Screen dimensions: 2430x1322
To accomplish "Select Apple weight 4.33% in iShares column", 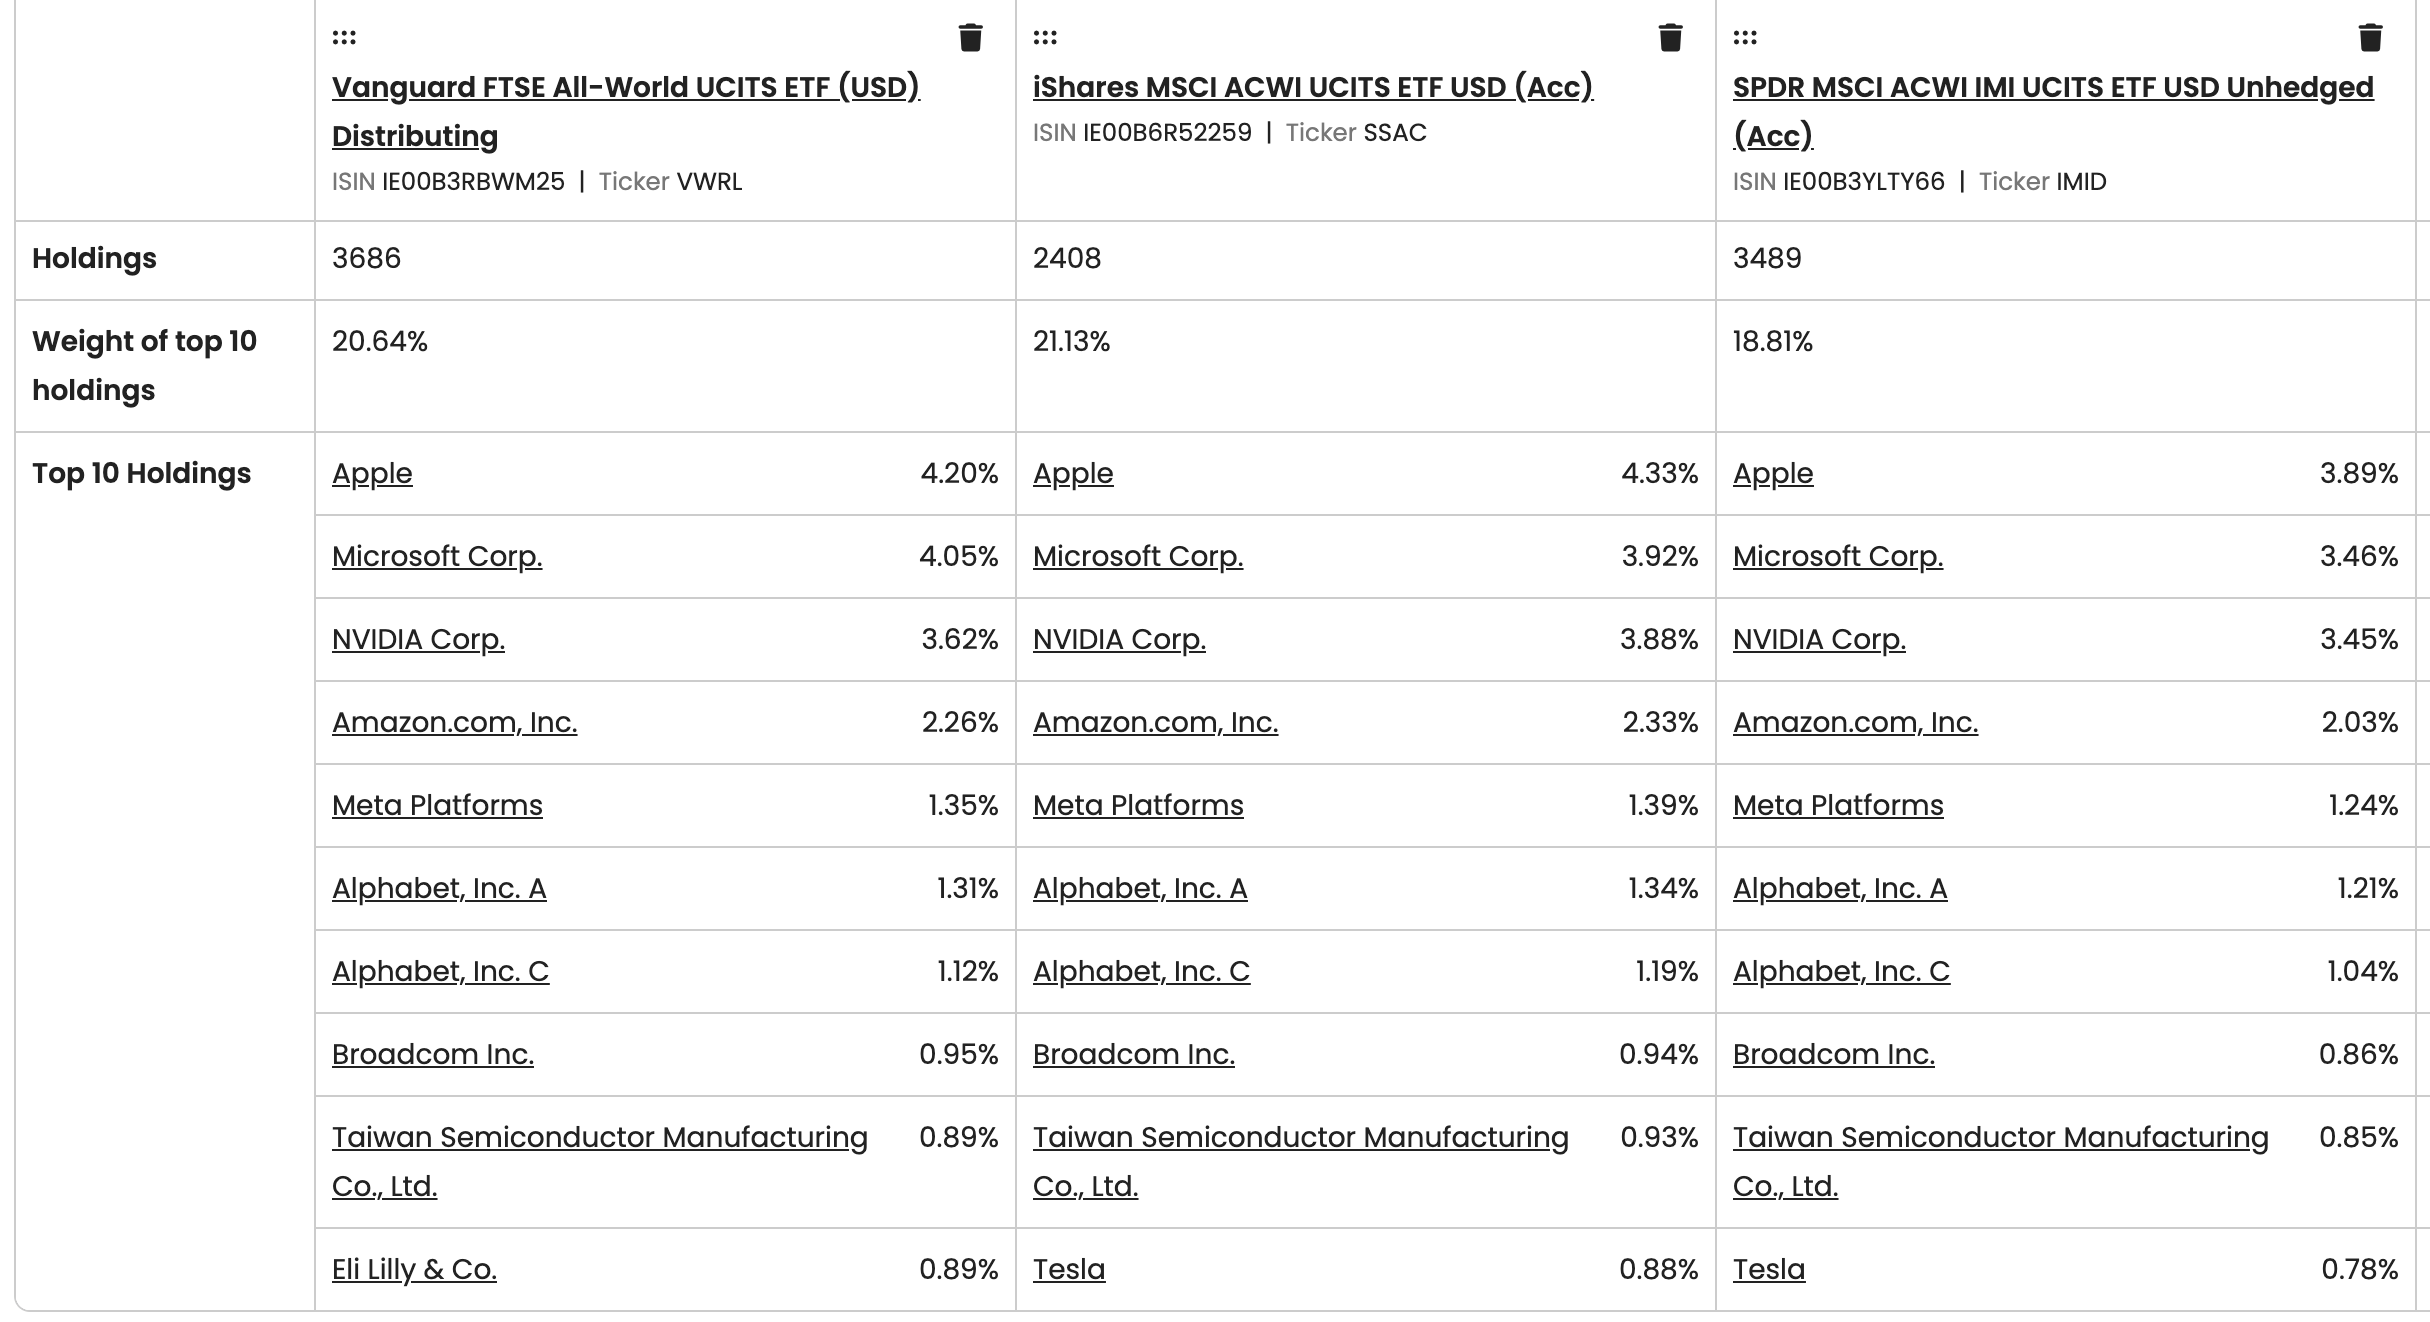I will 1659,473.
